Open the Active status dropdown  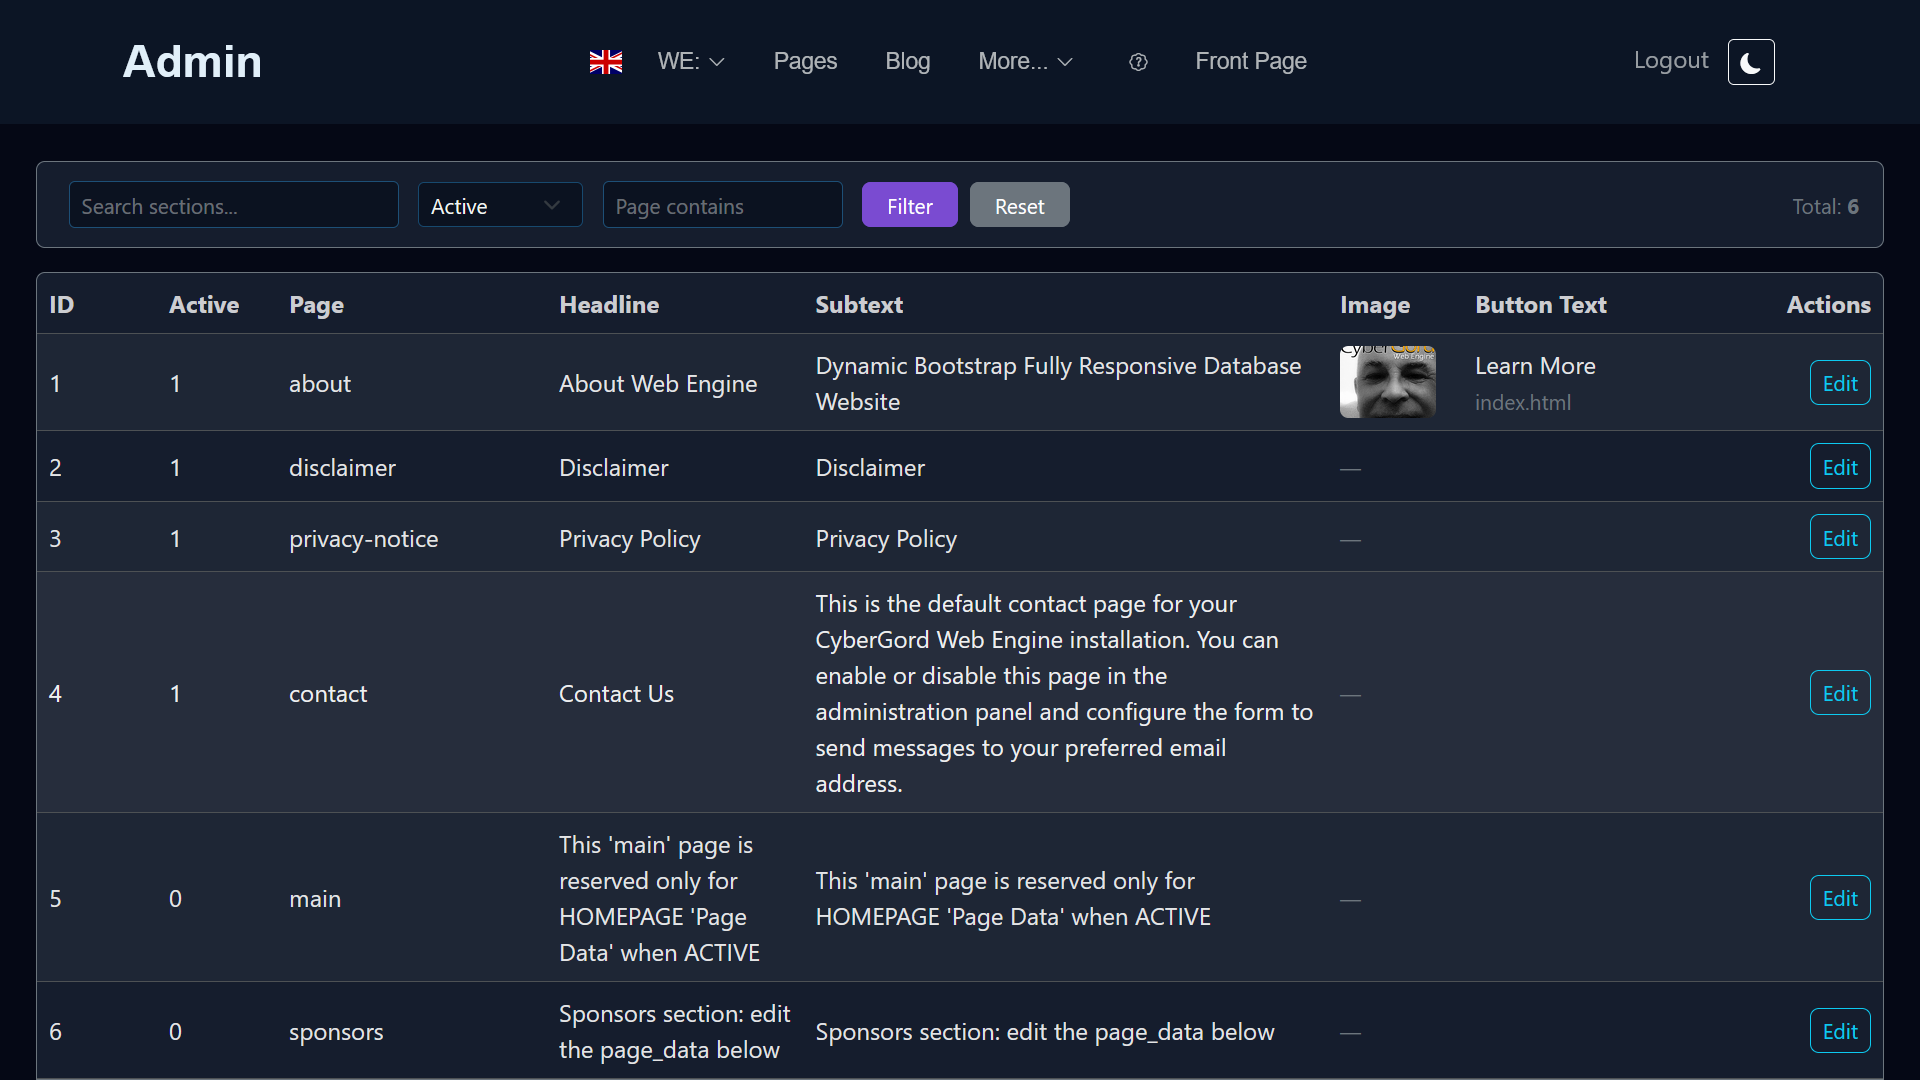pyautogui.click(x=500, y=205)
